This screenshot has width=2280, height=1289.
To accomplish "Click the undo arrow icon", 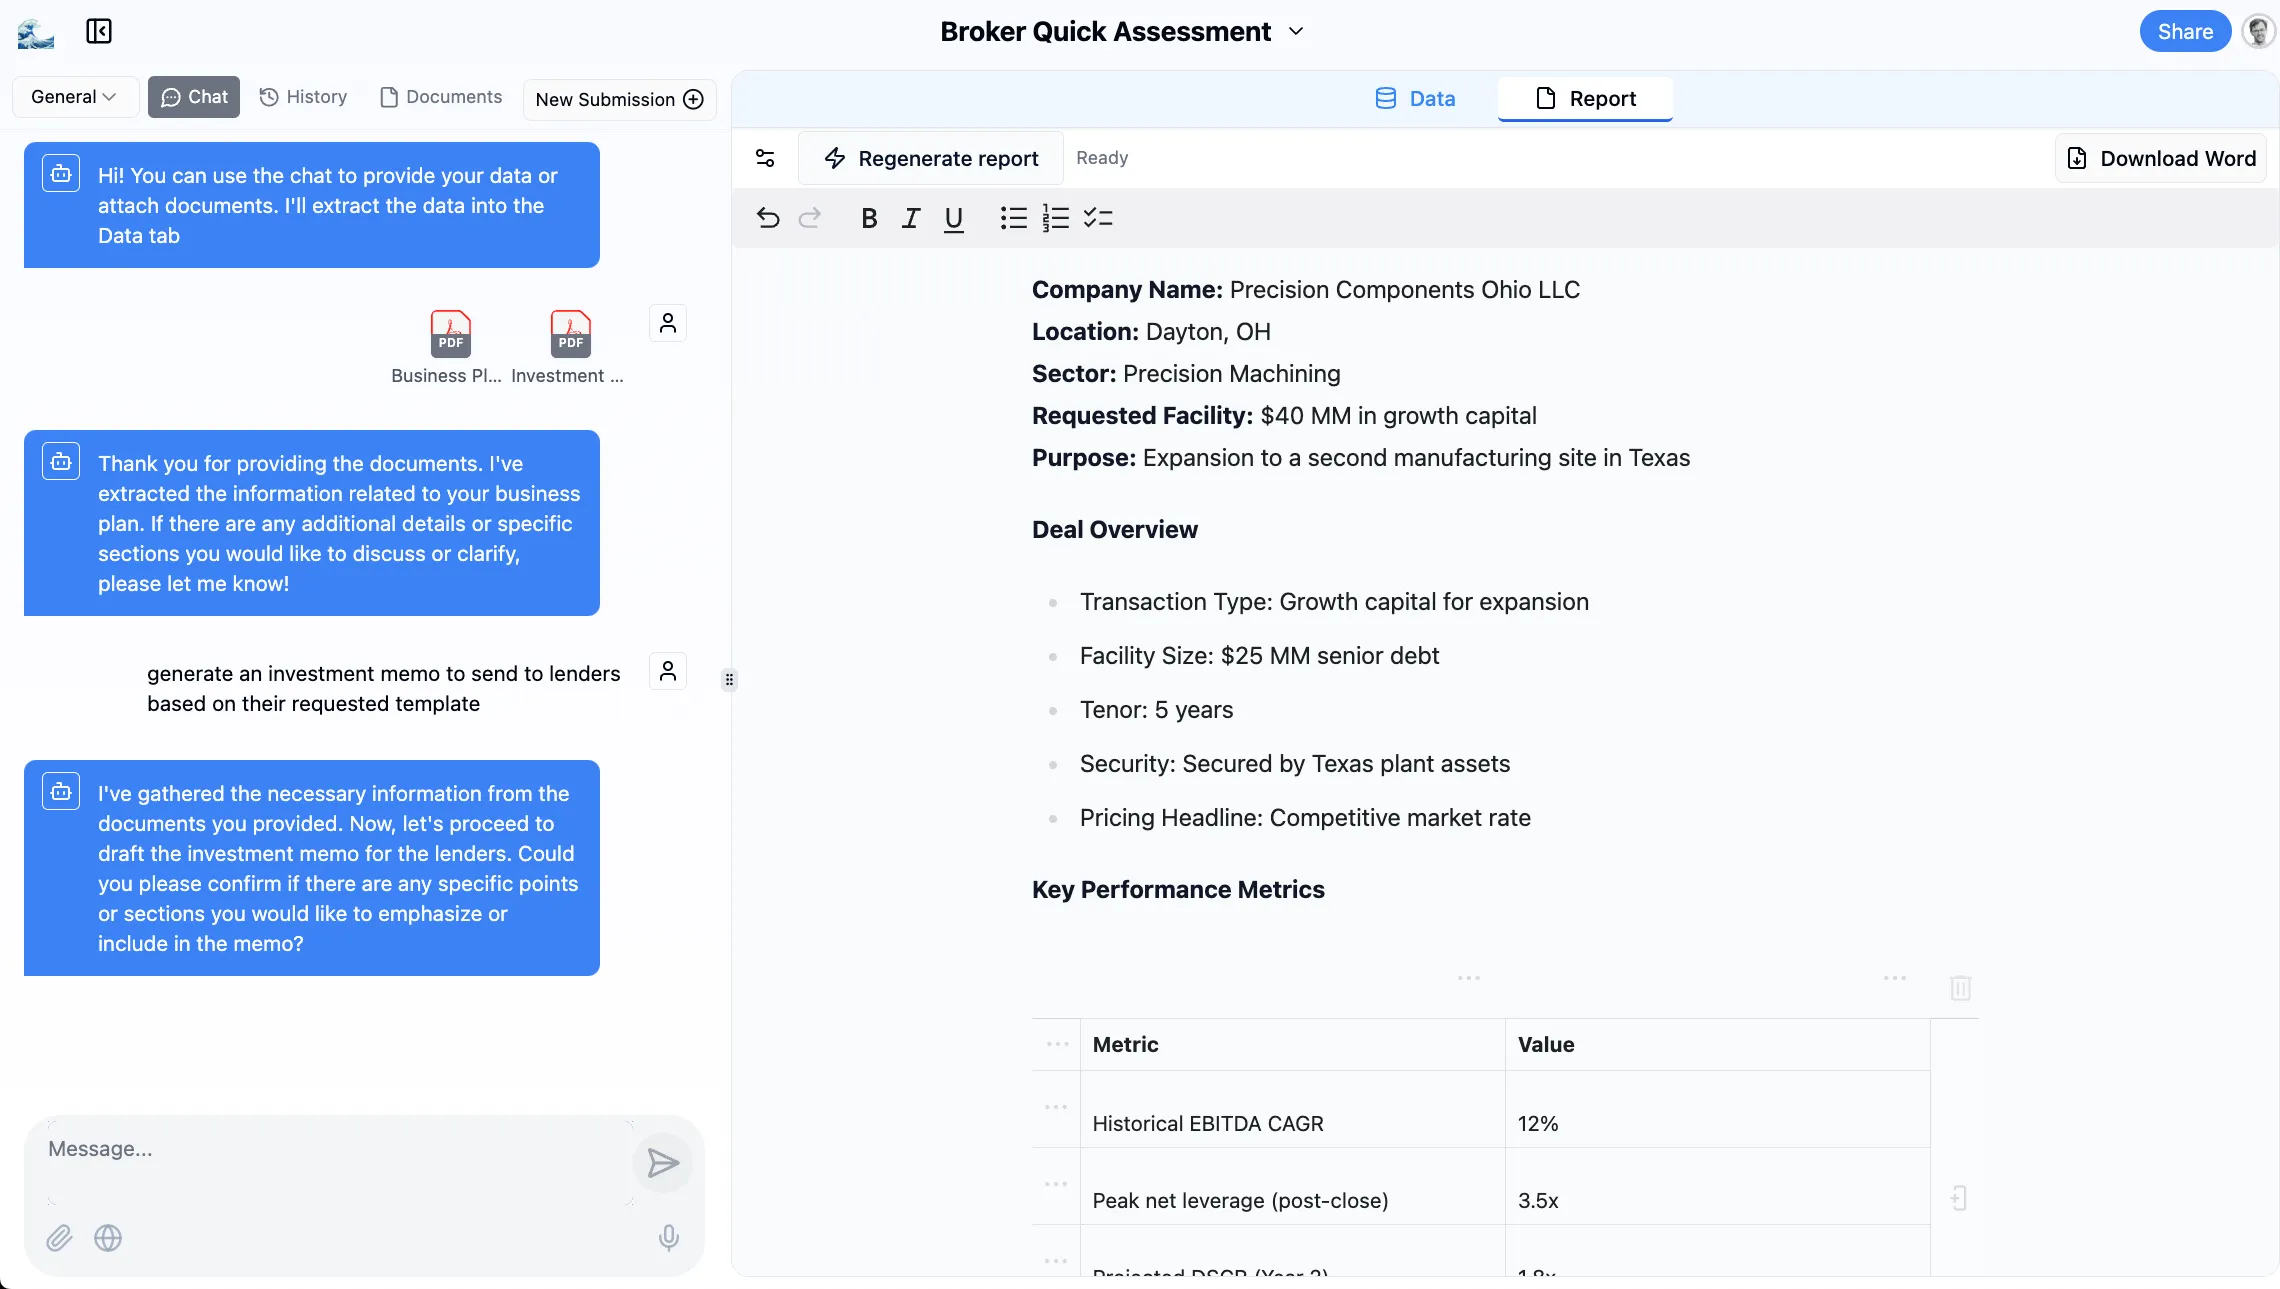I will (x=767, y=218).
